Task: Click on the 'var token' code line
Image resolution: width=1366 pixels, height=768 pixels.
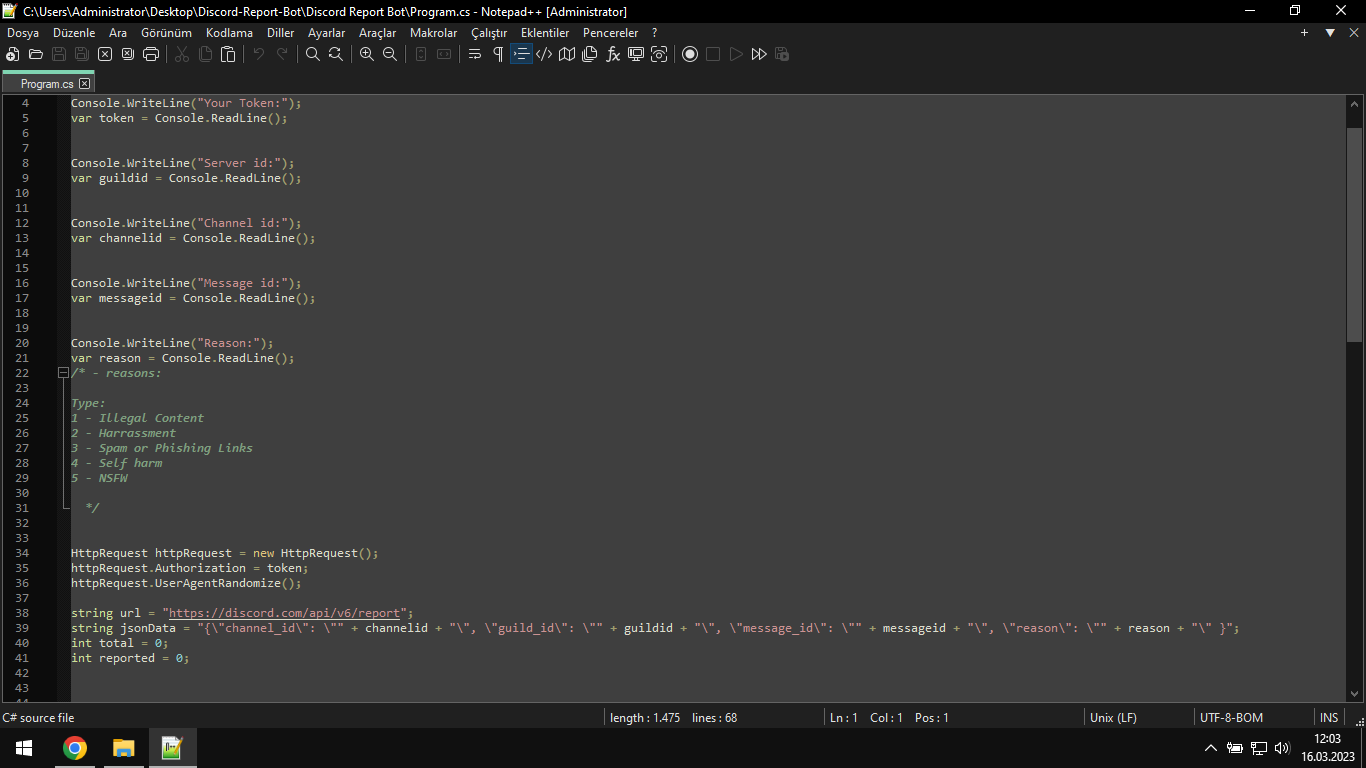Action: tap(179, 118)
